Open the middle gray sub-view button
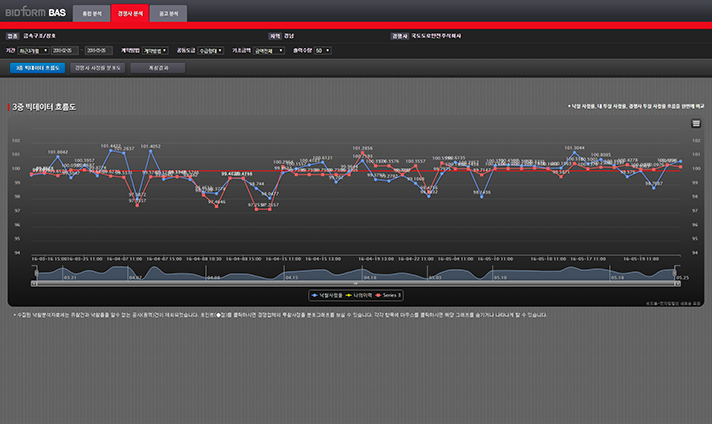The height and width of the screenshot is (424, 712). (98, 68)
